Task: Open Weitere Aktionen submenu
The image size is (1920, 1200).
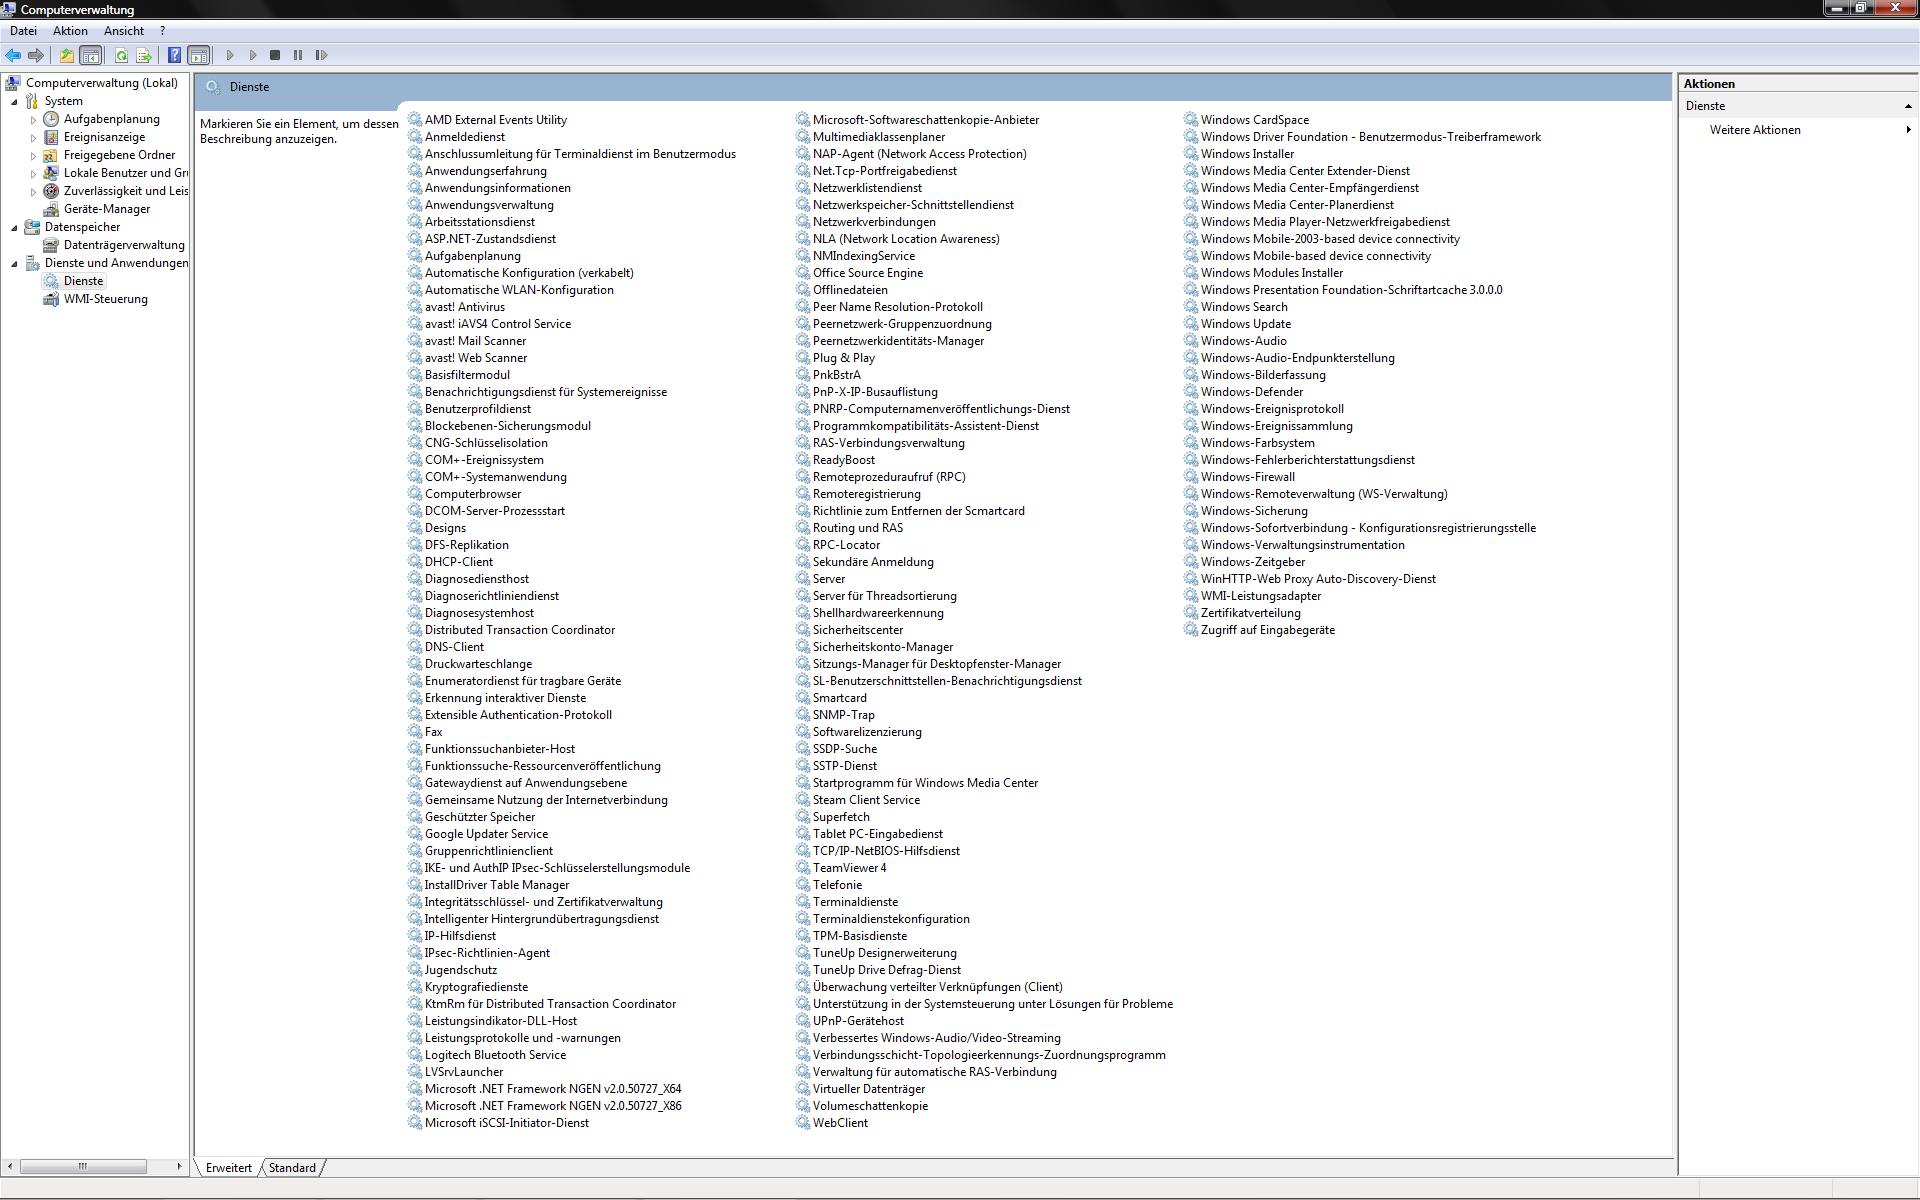Action: tap(1754, 130)
